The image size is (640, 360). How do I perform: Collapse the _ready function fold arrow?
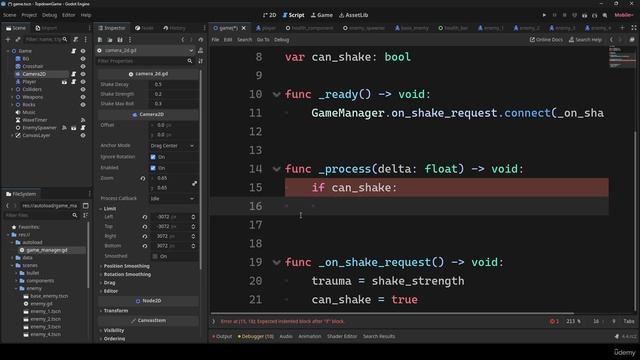(276, 95)
